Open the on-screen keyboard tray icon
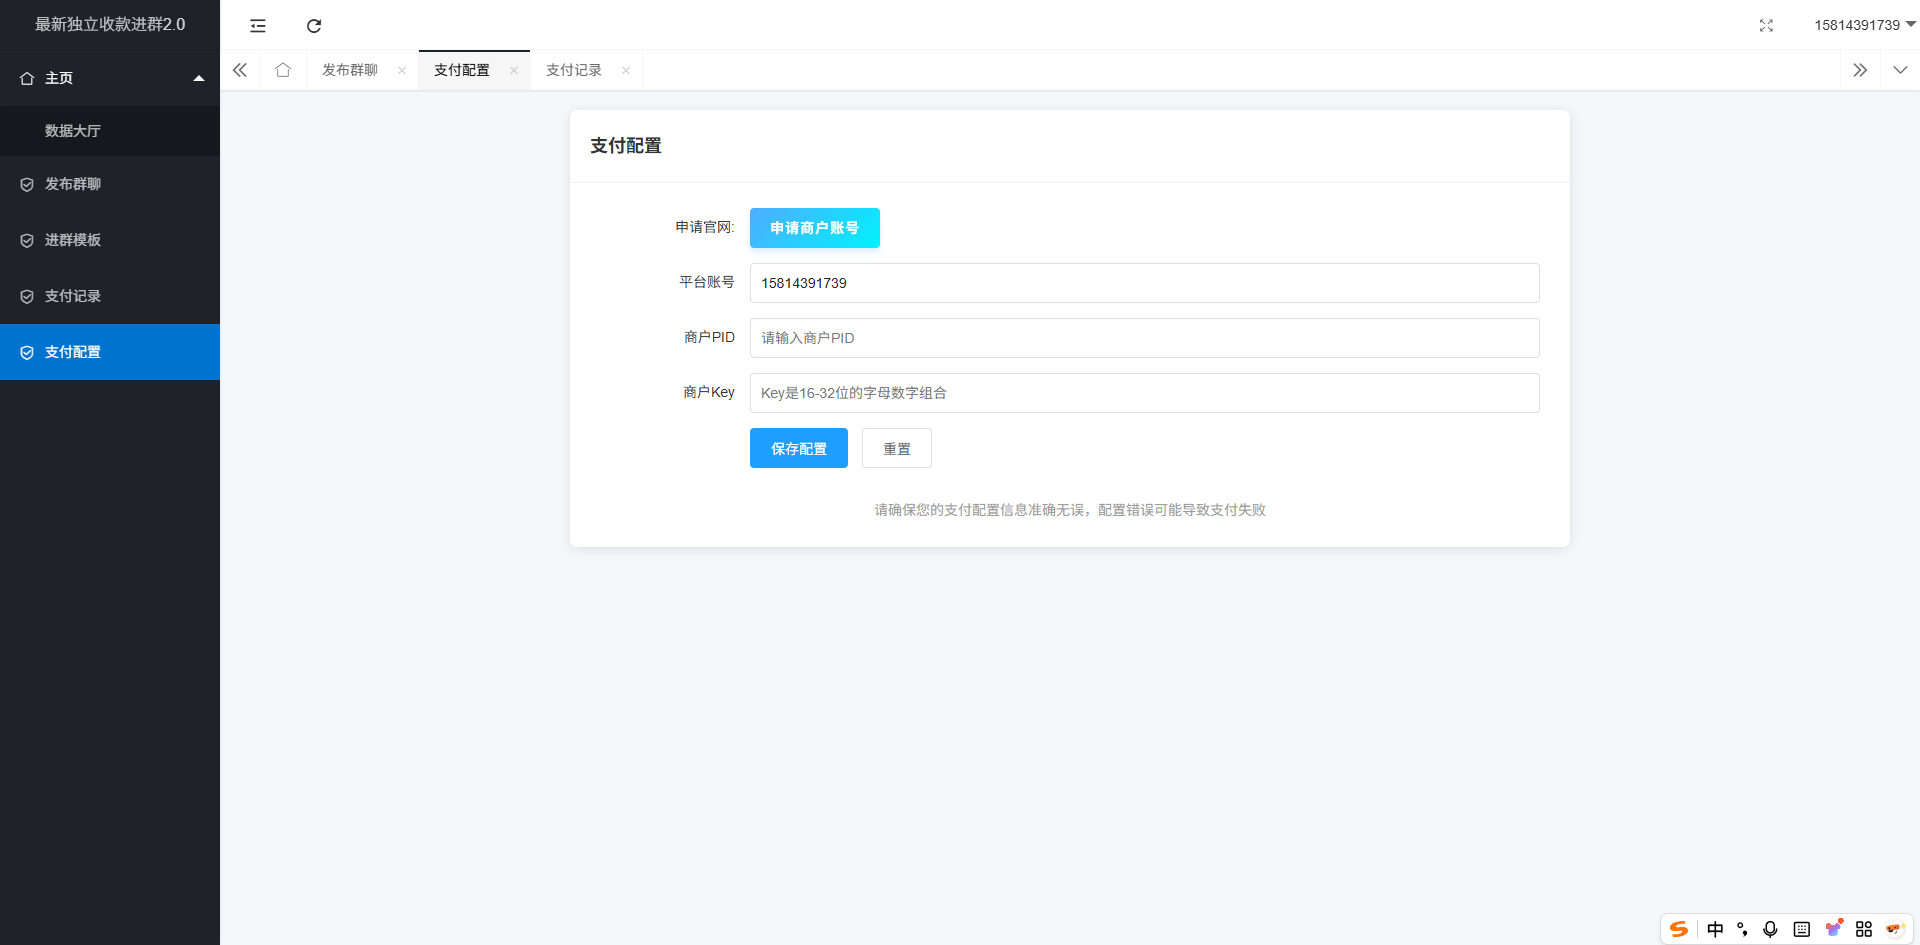Viewport: 1920px width, 945px height. pyautogui.click(x=1802, y=929)
